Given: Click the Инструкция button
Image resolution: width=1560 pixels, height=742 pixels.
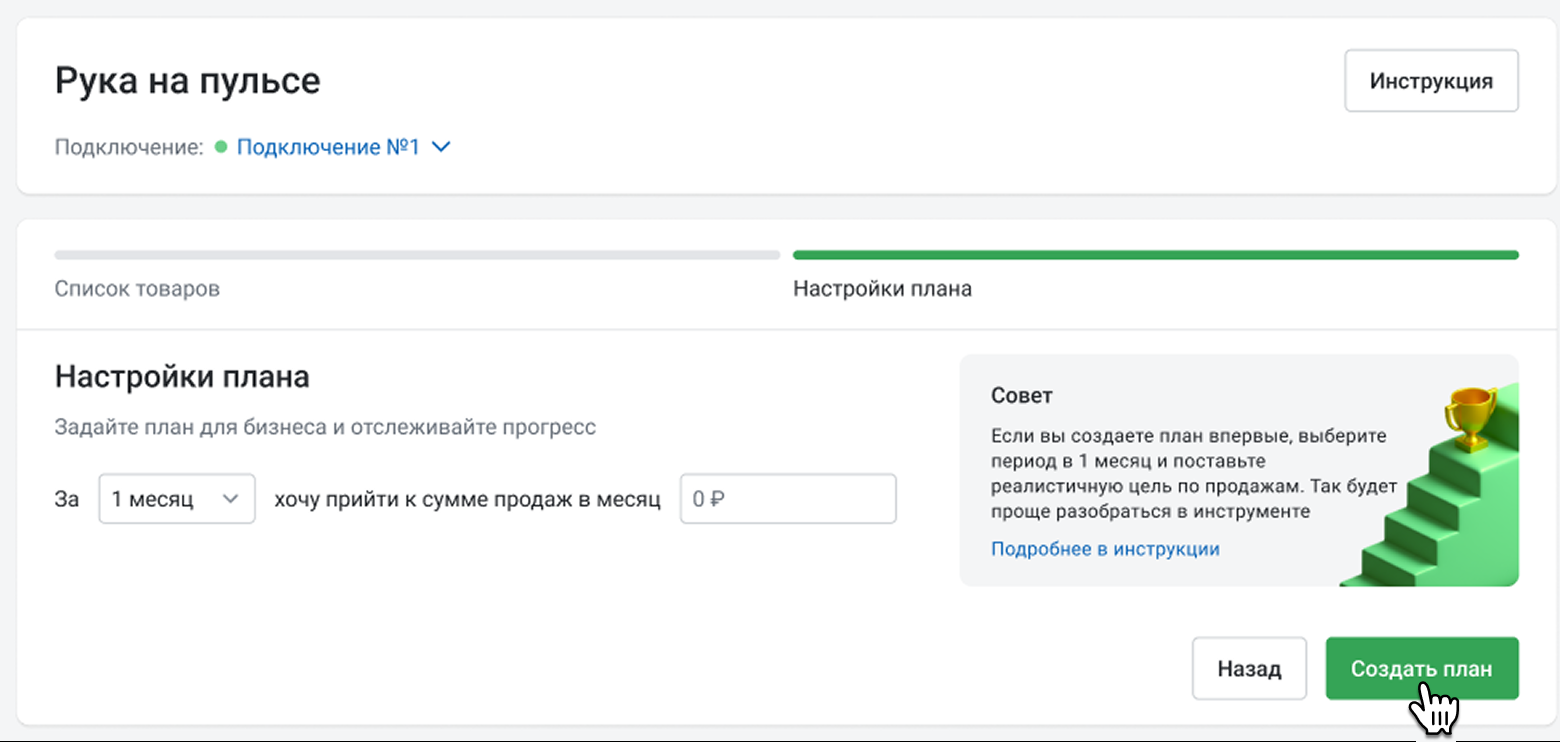Looking at the screenshot, I should point(1431,81).
